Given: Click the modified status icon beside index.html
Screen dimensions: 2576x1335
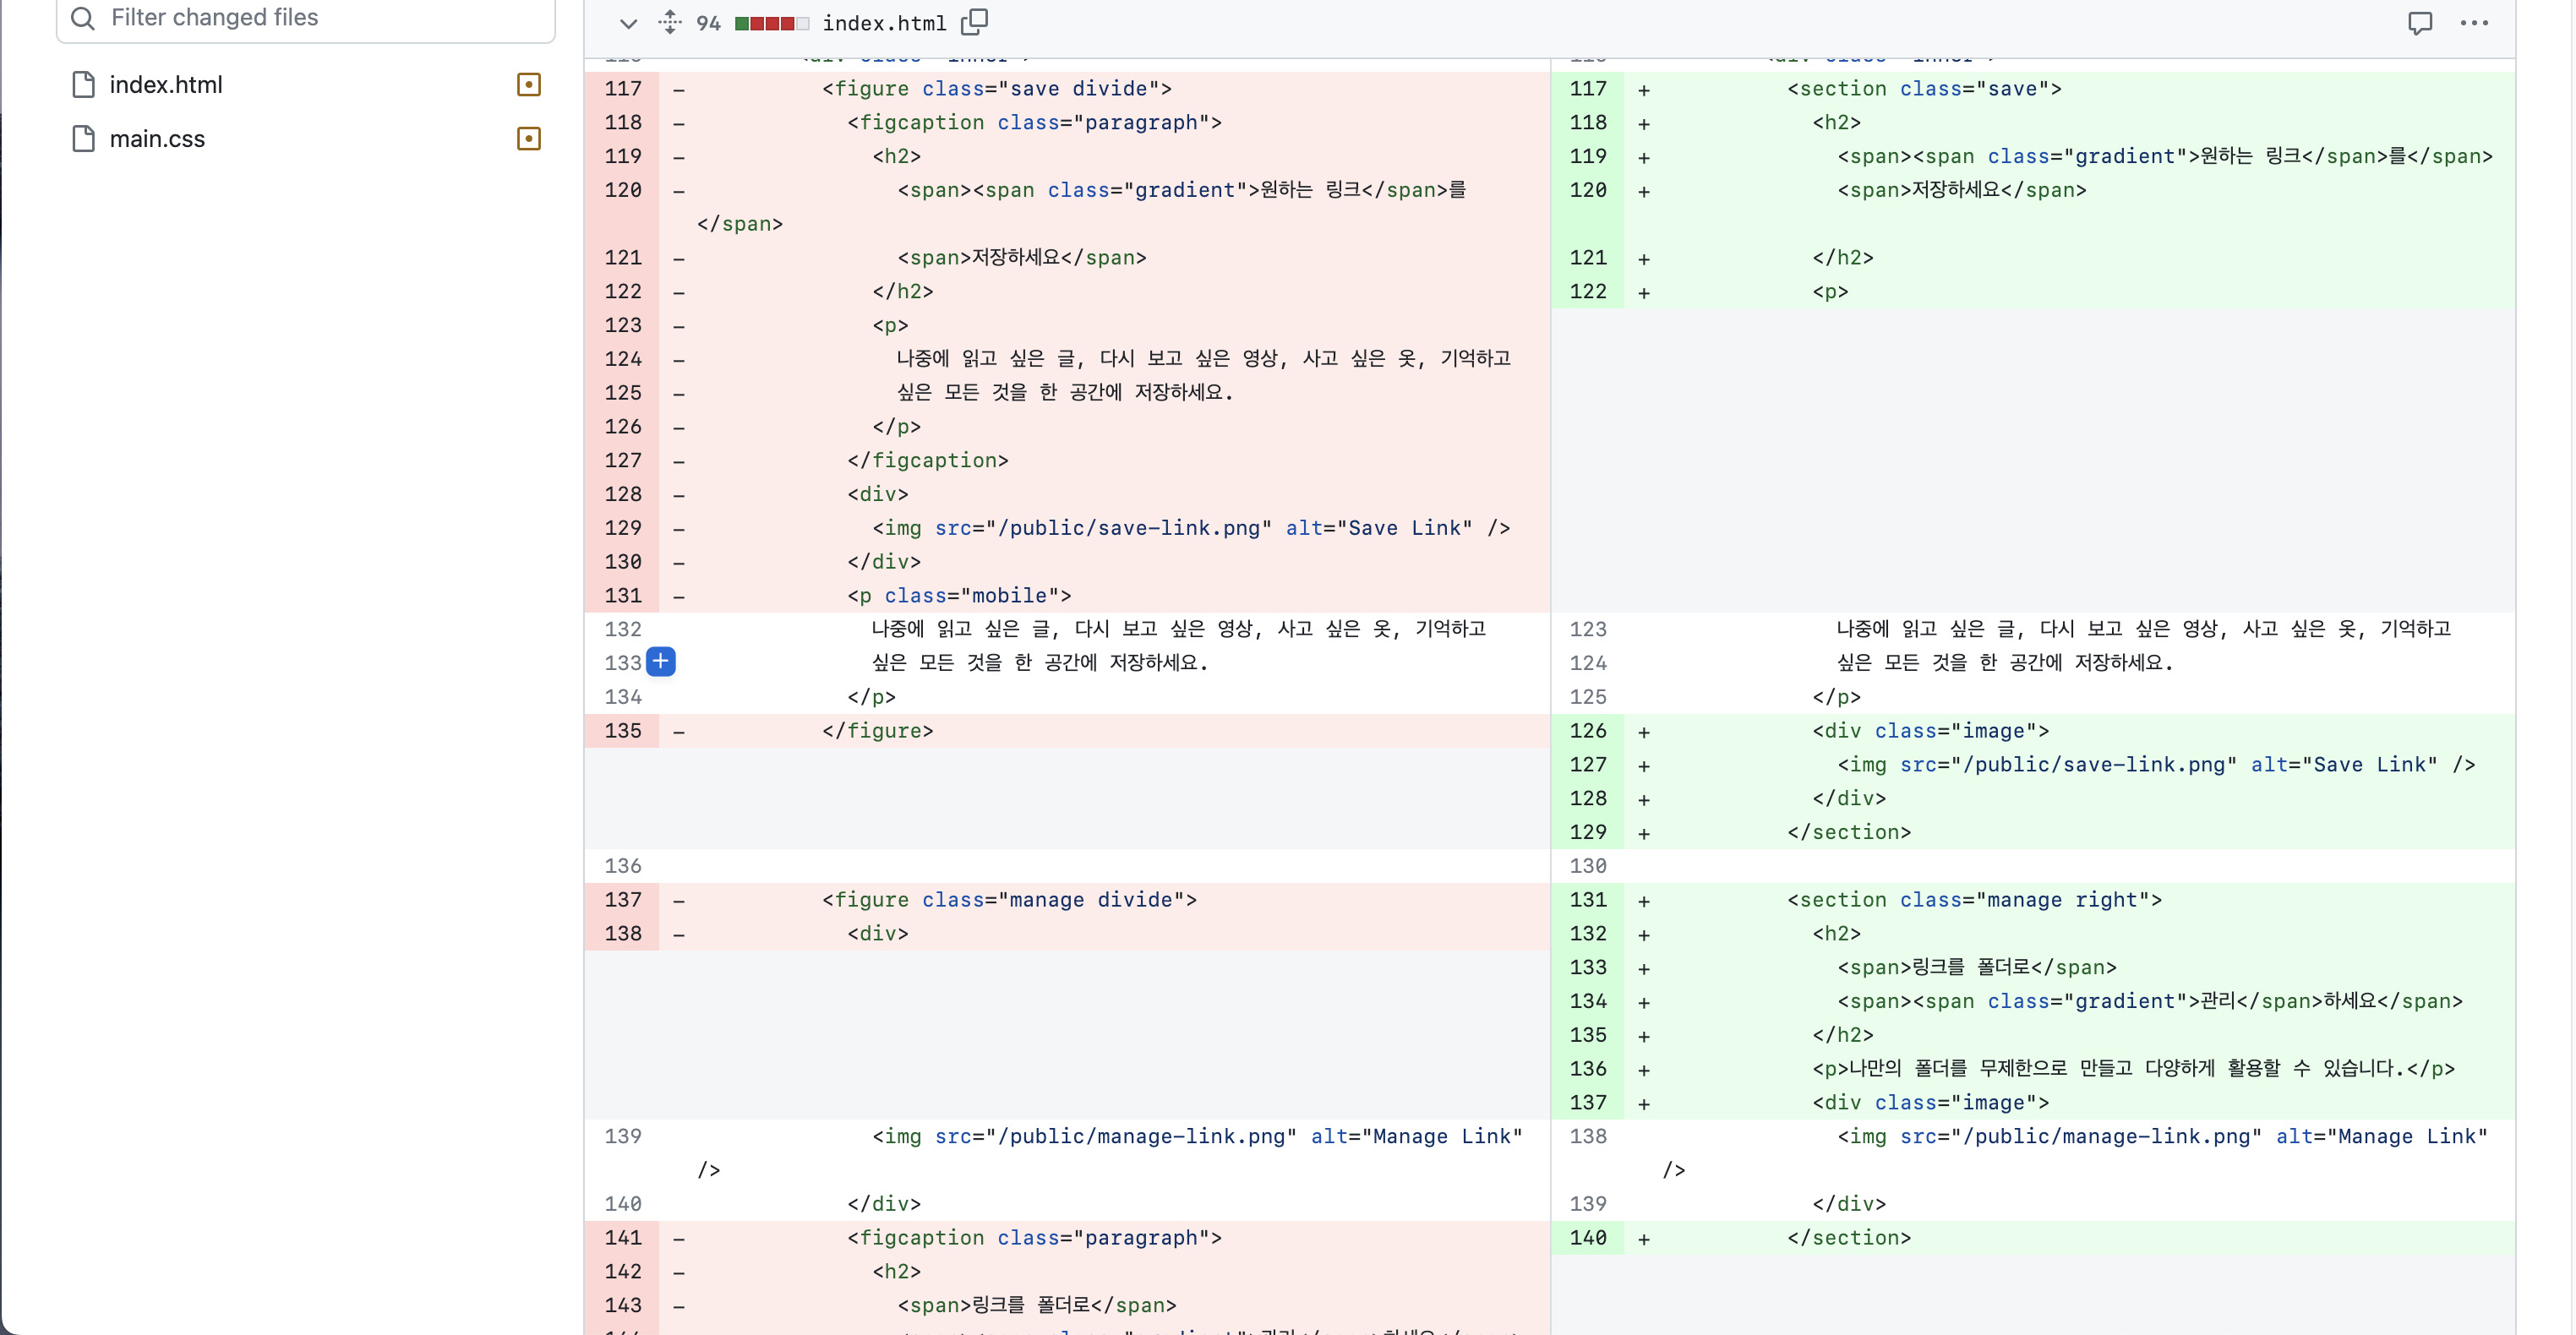Looking at the screenshot, I should pyautogui.click(x=528, y=85).
